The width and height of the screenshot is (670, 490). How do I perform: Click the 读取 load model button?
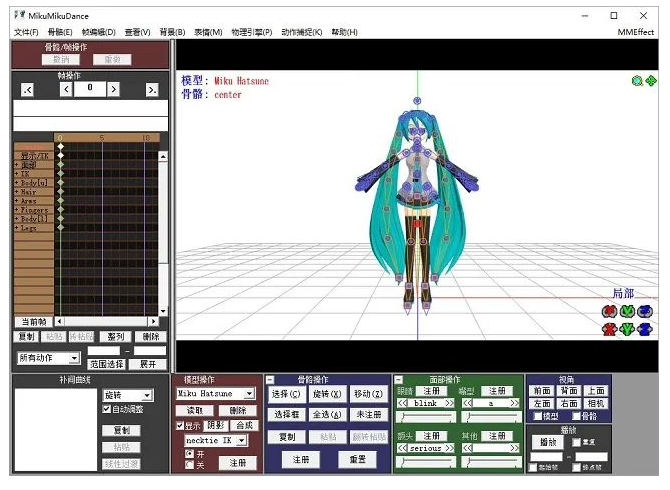click(x=195, y=411)
